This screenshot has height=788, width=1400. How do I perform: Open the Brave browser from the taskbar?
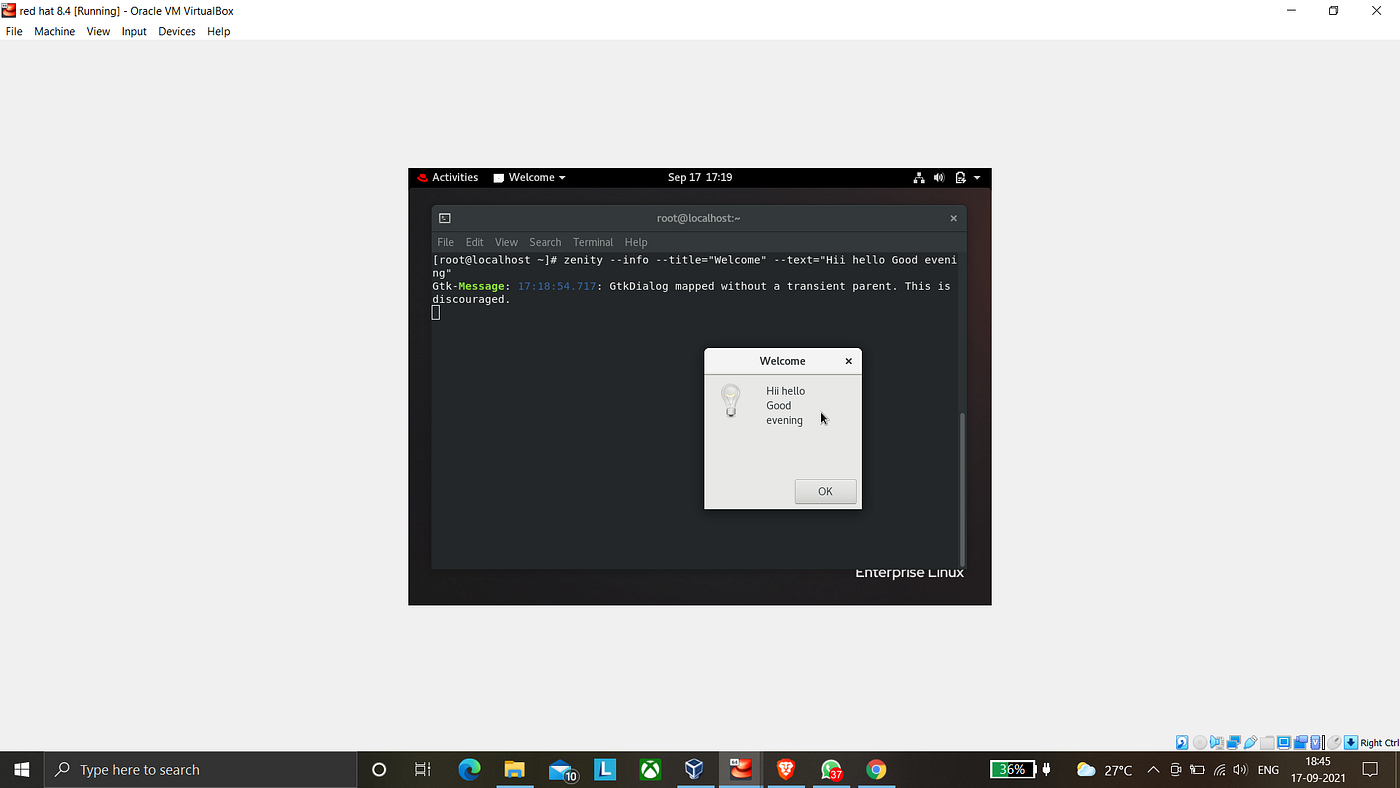[x=786, y=769]
